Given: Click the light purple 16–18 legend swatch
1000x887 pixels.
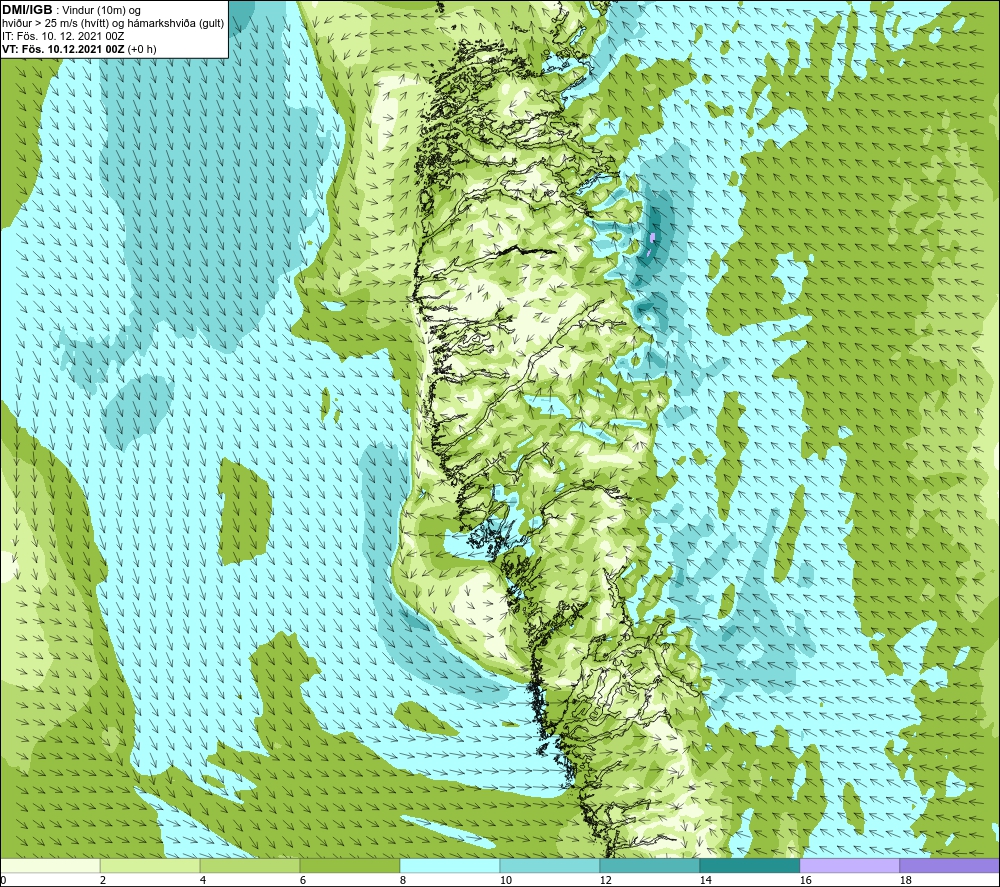Looking at the screenshot, I should click(x=849, y=865).
